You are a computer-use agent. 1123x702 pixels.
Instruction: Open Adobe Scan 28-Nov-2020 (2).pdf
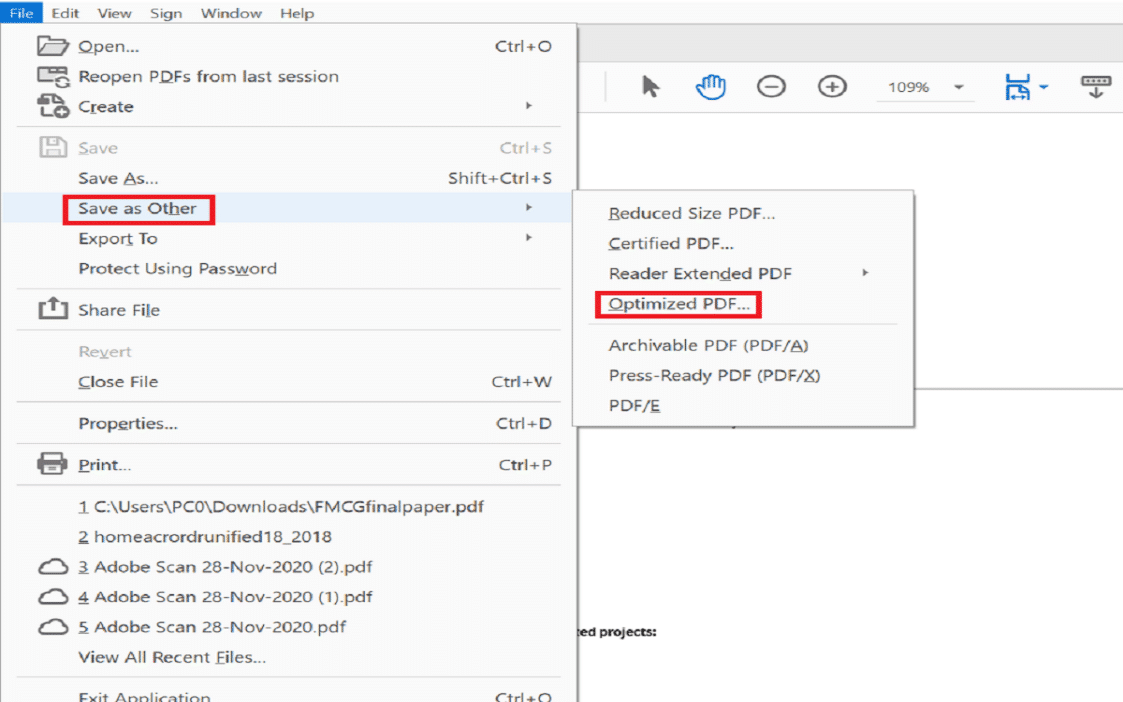[233, 567]
